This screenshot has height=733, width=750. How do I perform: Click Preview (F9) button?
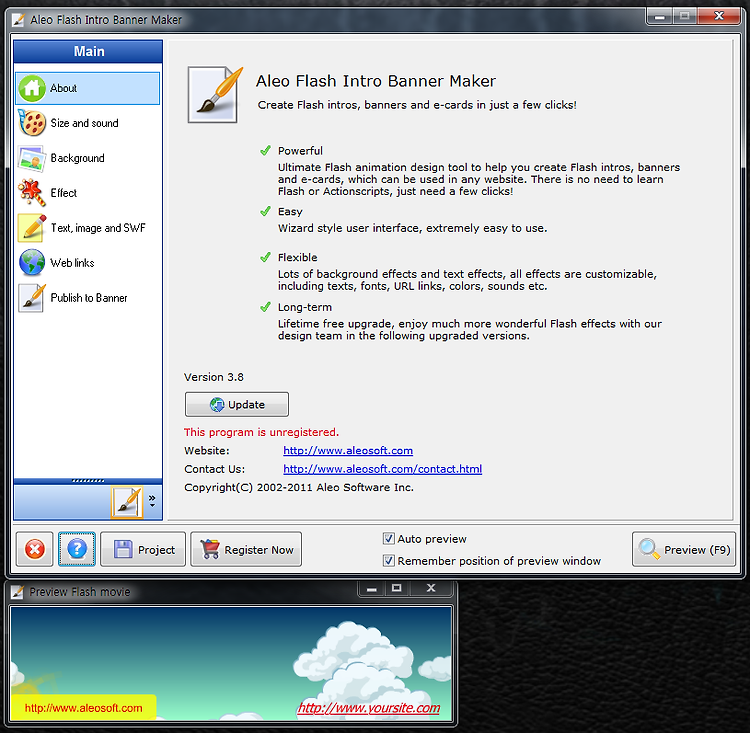(684, 549)
